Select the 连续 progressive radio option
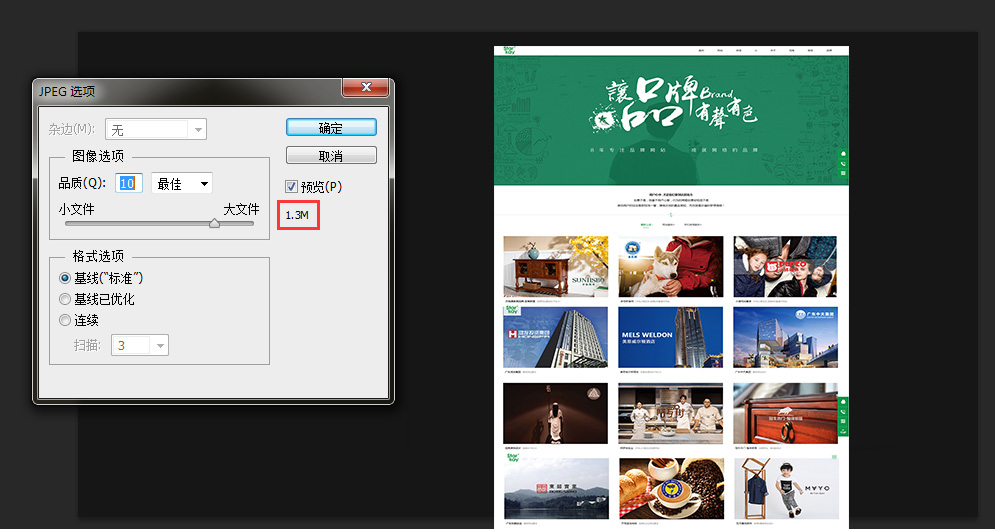 (66, 320)
